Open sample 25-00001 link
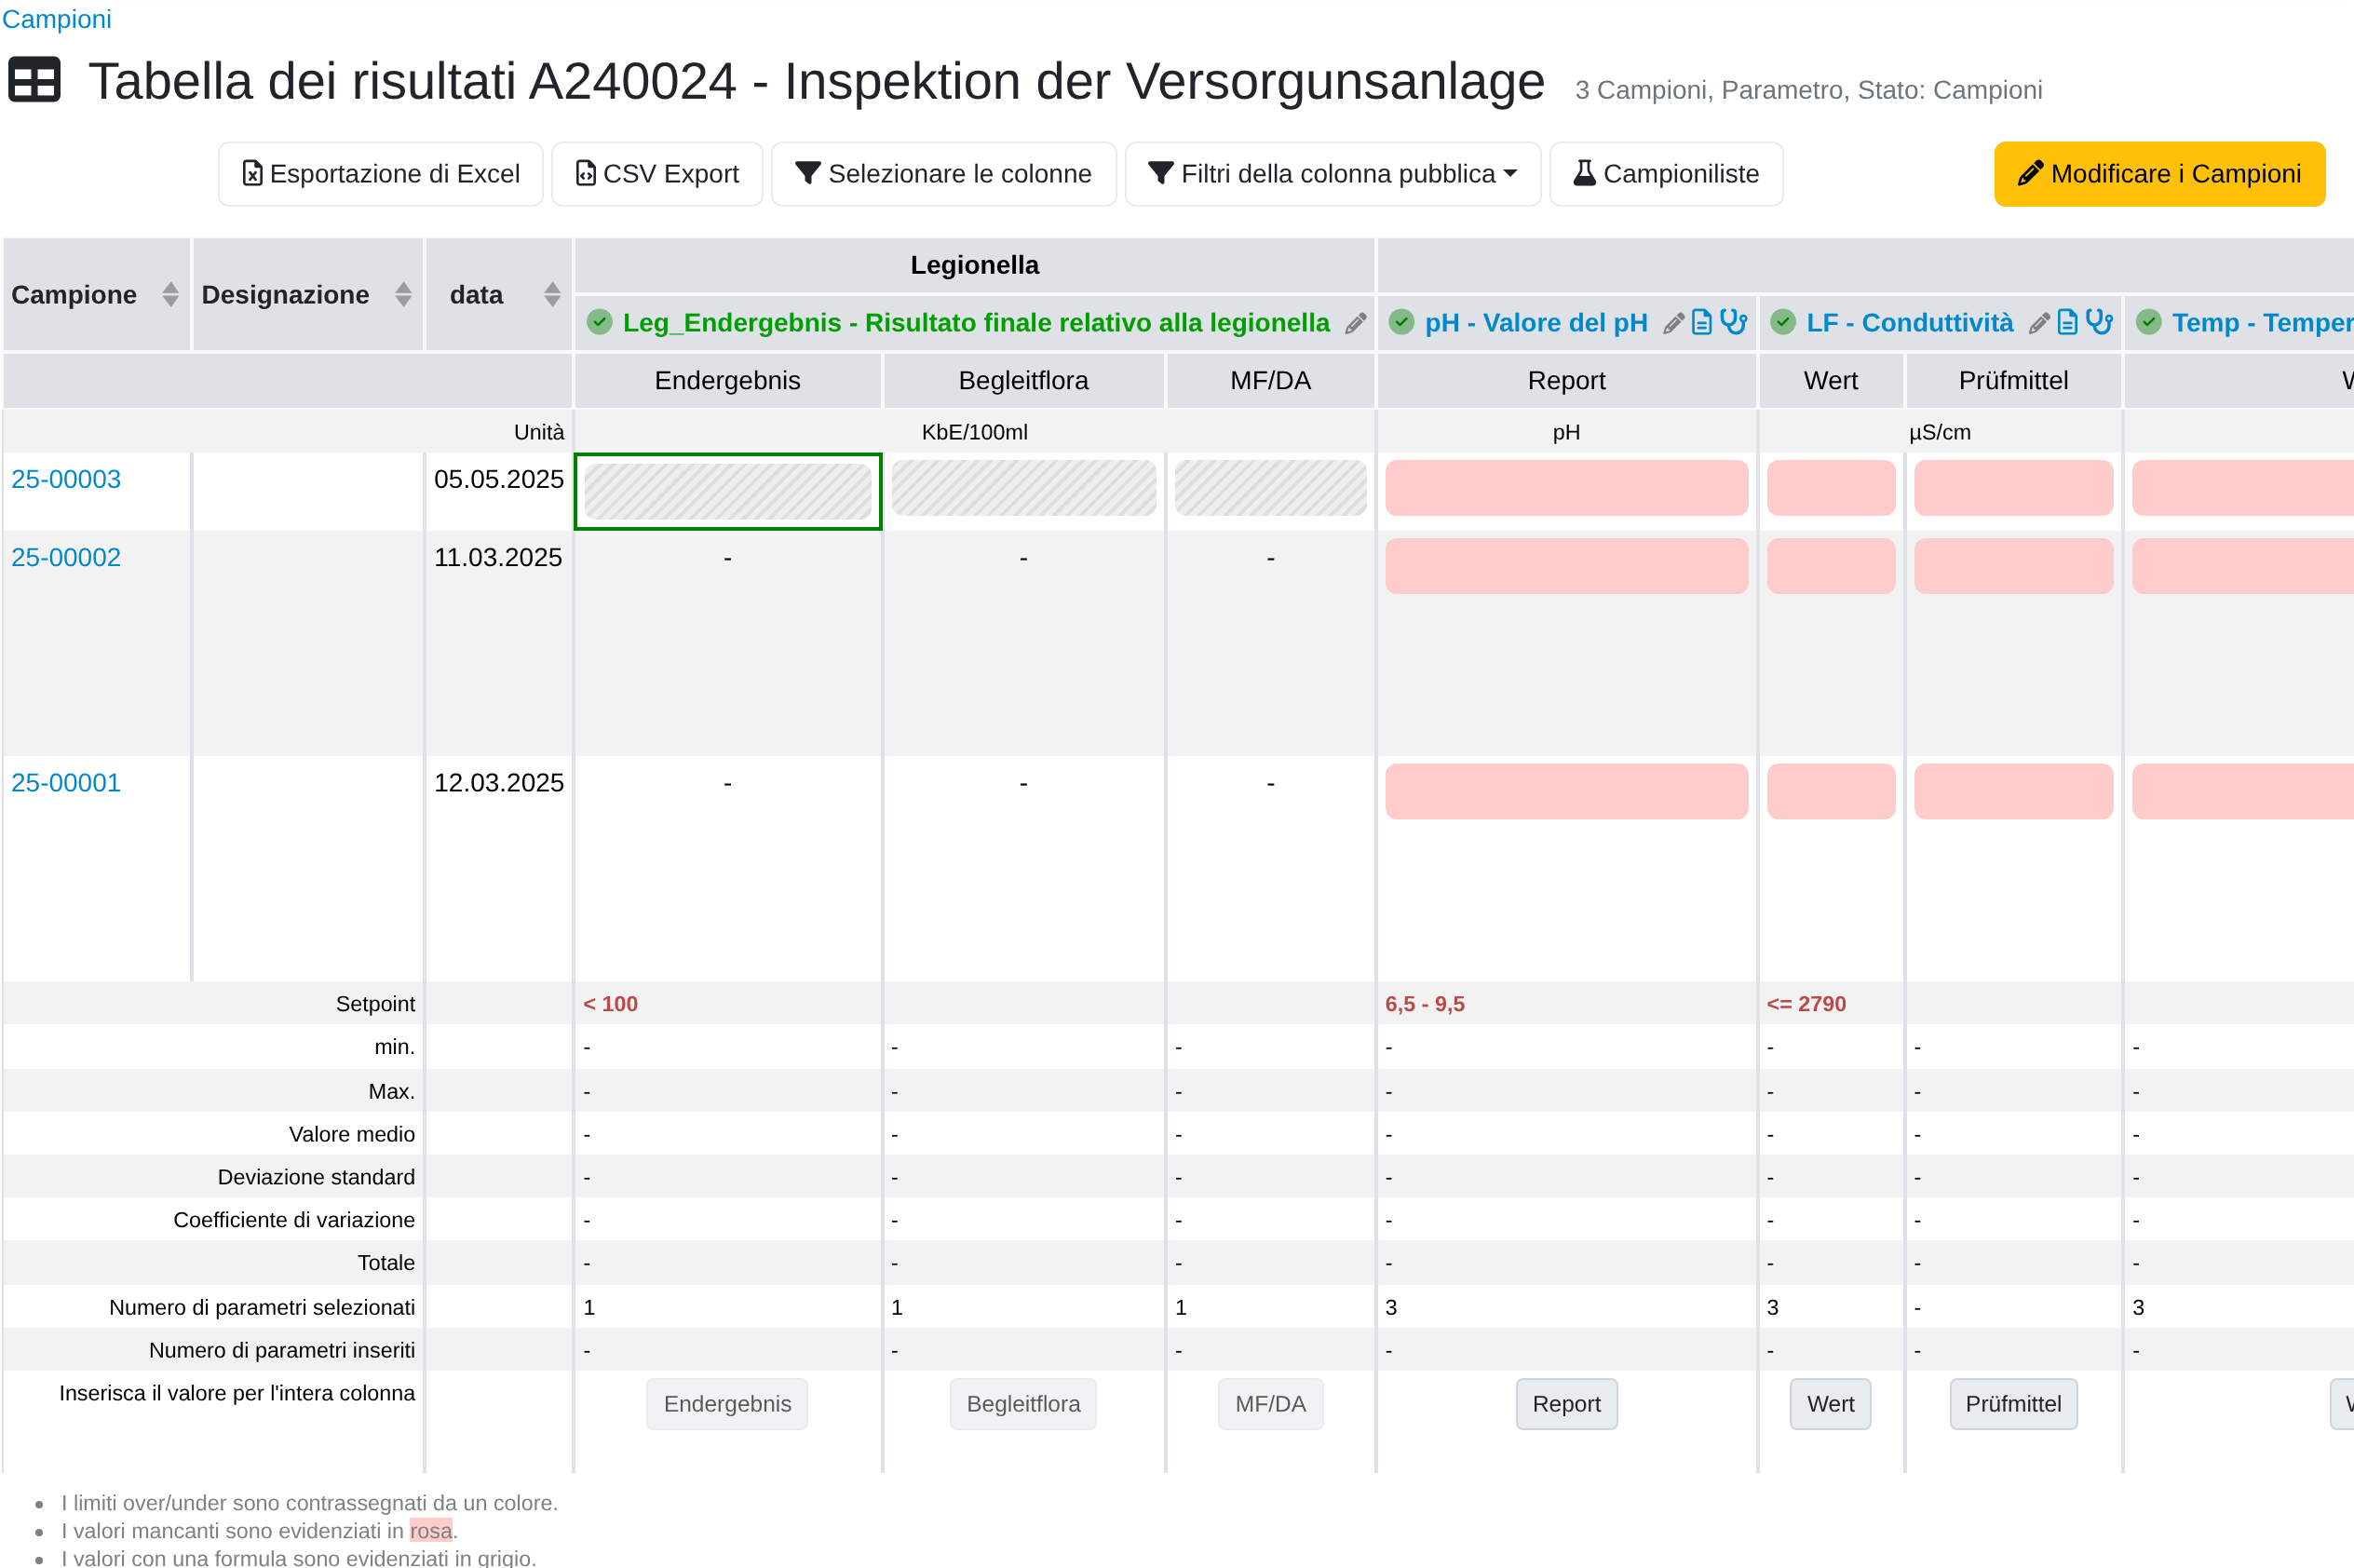Screen dimensions: 2354x1568 (66, 783)
